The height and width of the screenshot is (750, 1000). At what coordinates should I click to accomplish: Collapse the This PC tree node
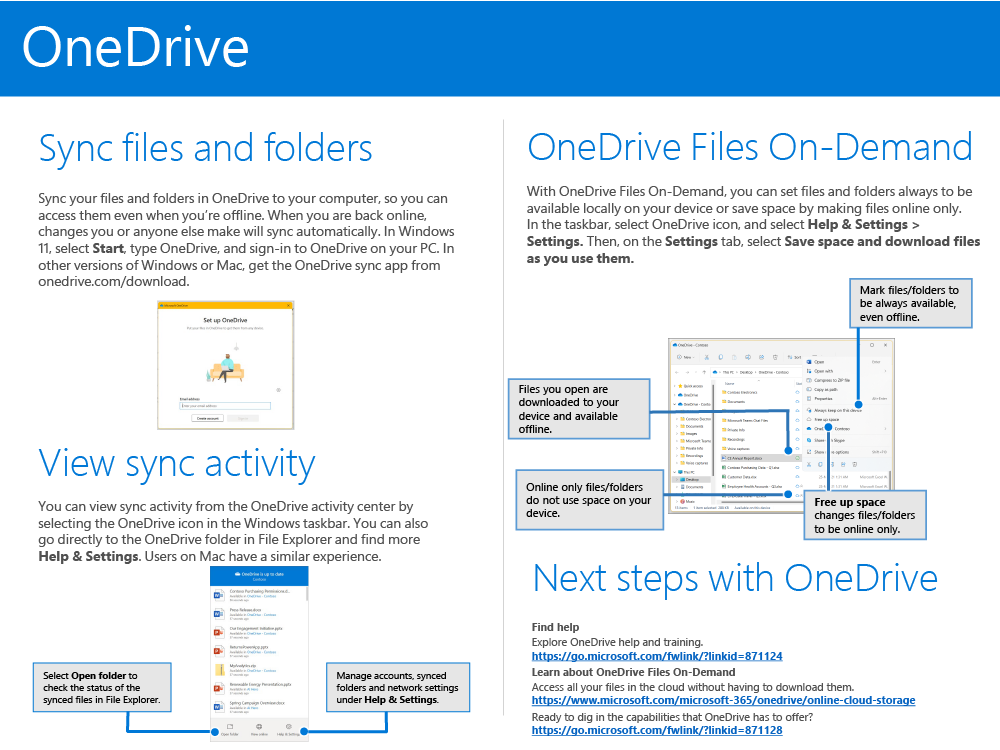pos(675,472)
